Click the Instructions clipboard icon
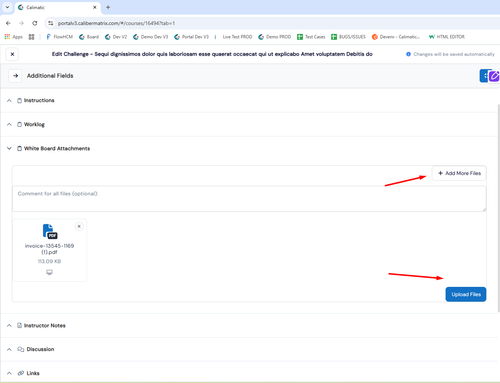Viewport: 500px width, 383px height. [19, 100]
